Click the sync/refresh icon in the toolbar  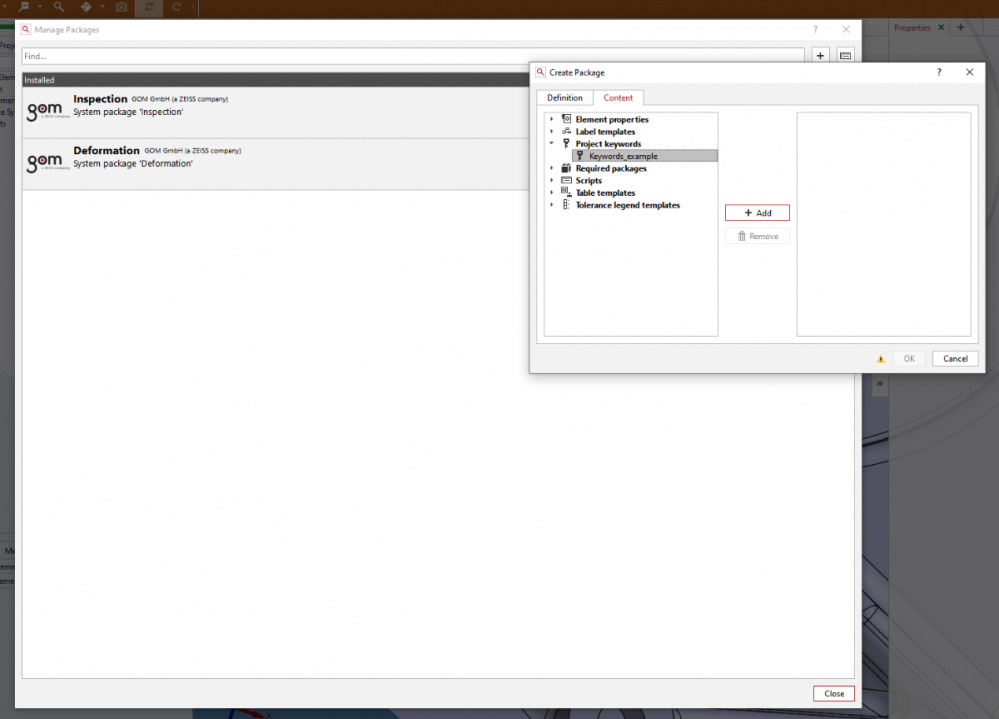click(x=148, y=7)
